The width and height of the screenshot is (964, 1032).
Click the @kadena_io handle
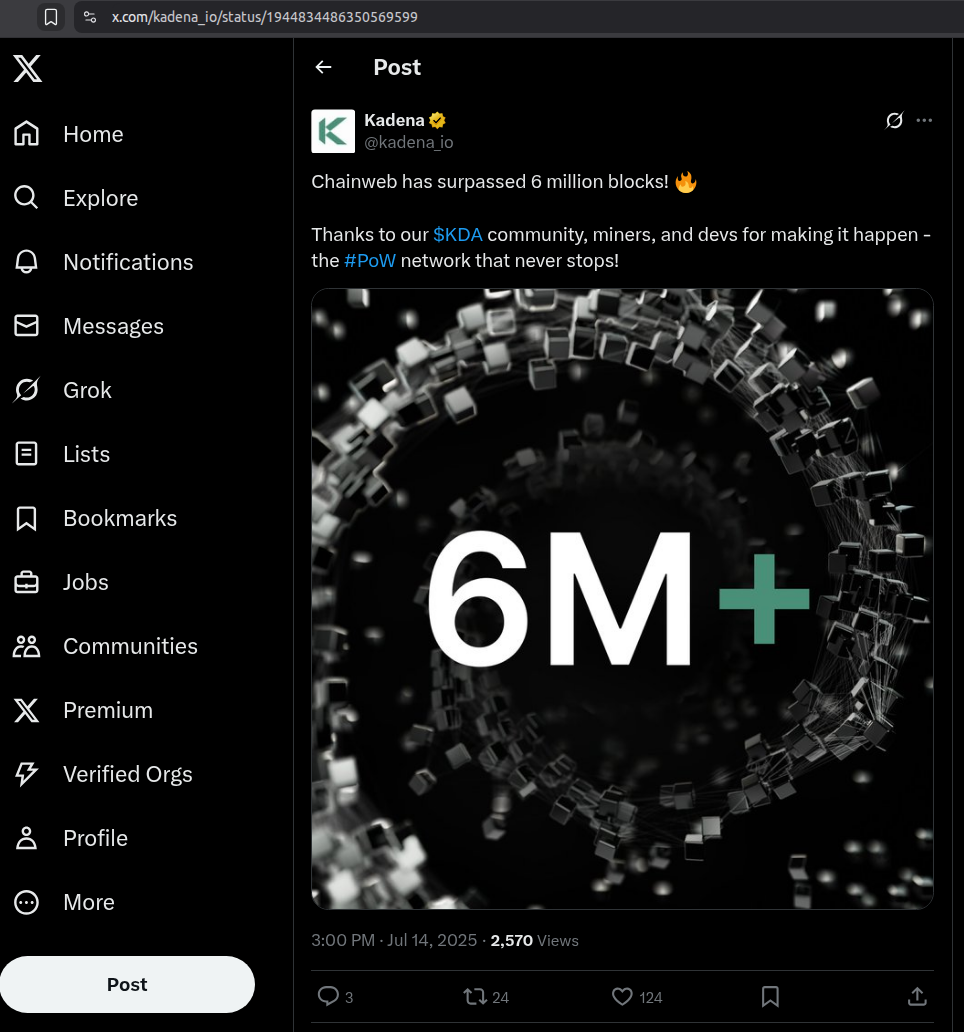pyautogui.click(x=409, y=142)
